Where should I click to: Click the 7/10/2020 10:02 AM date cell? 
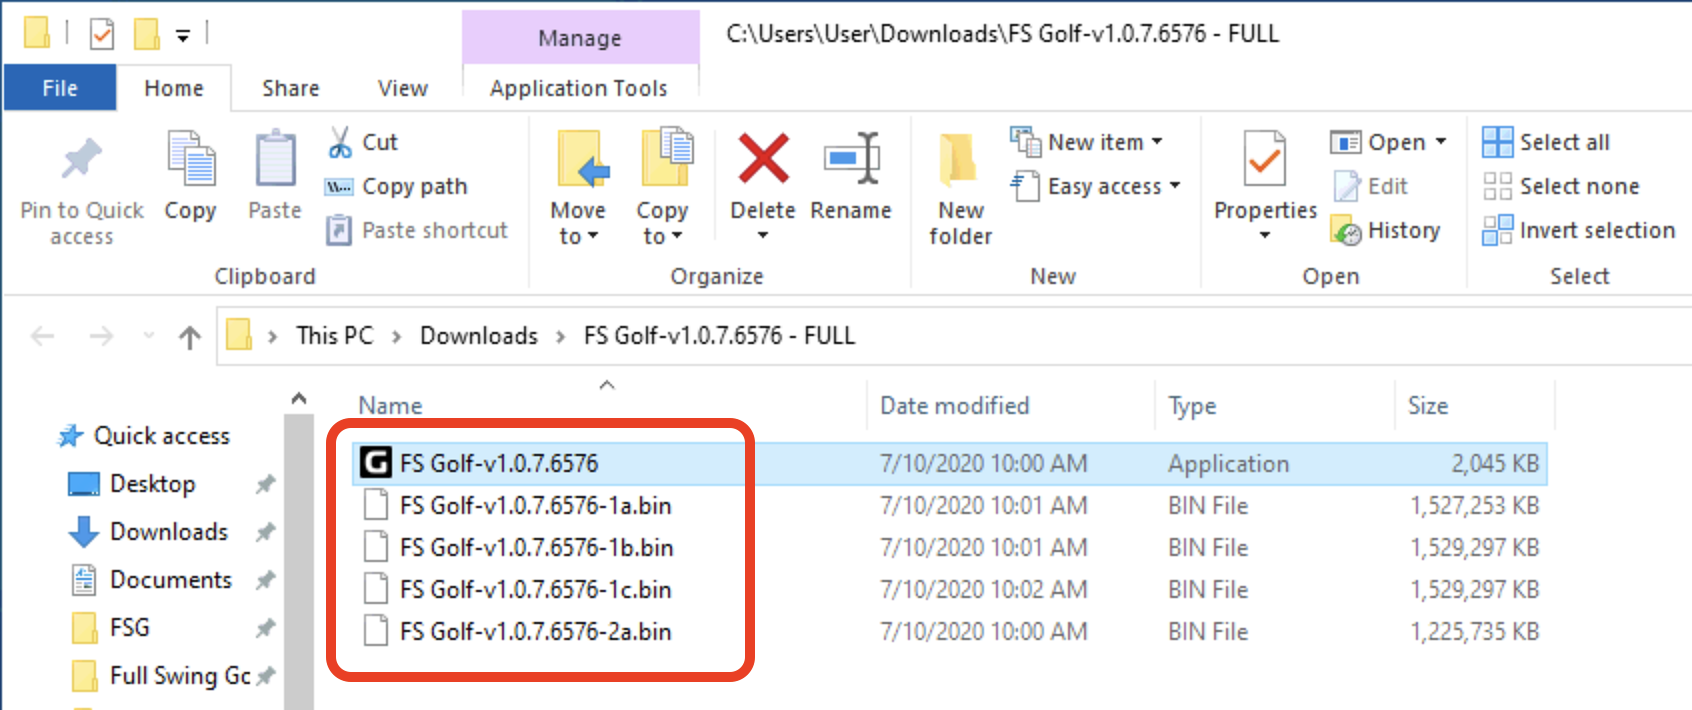(x=983, y=590)
